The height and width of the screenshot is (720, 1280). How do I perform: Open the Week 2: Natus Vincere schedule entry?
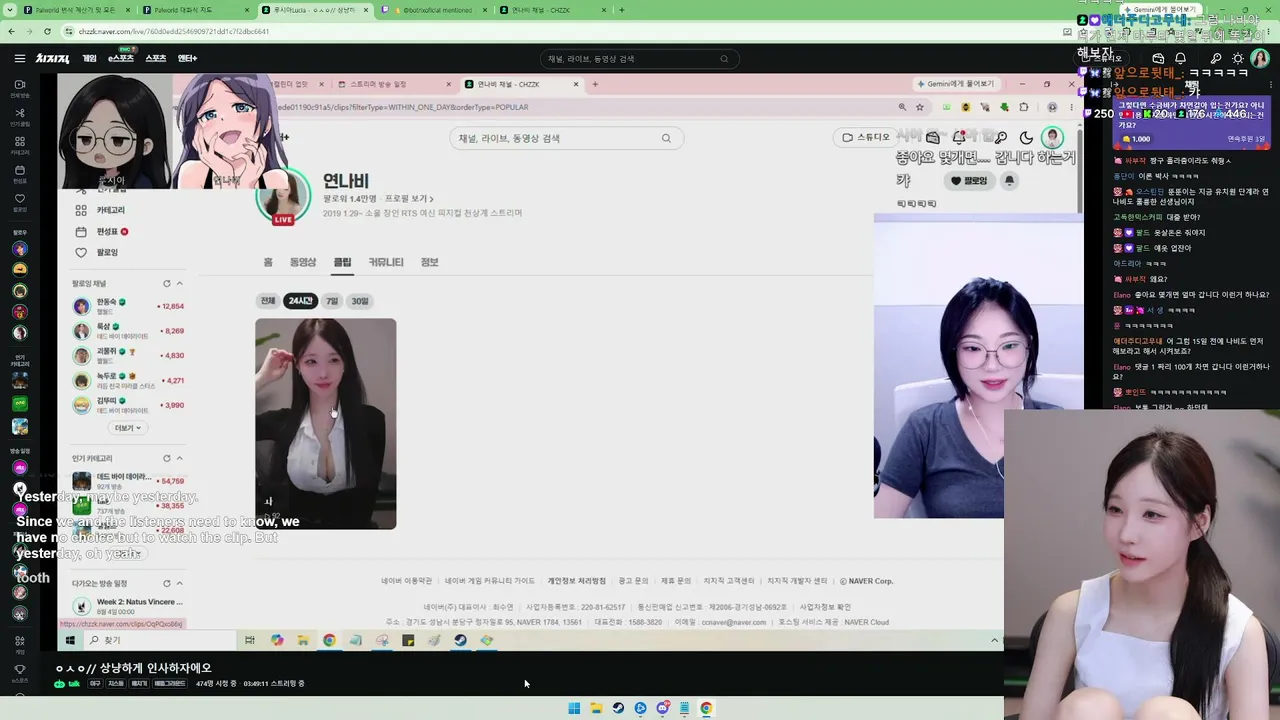coord(128,606)
